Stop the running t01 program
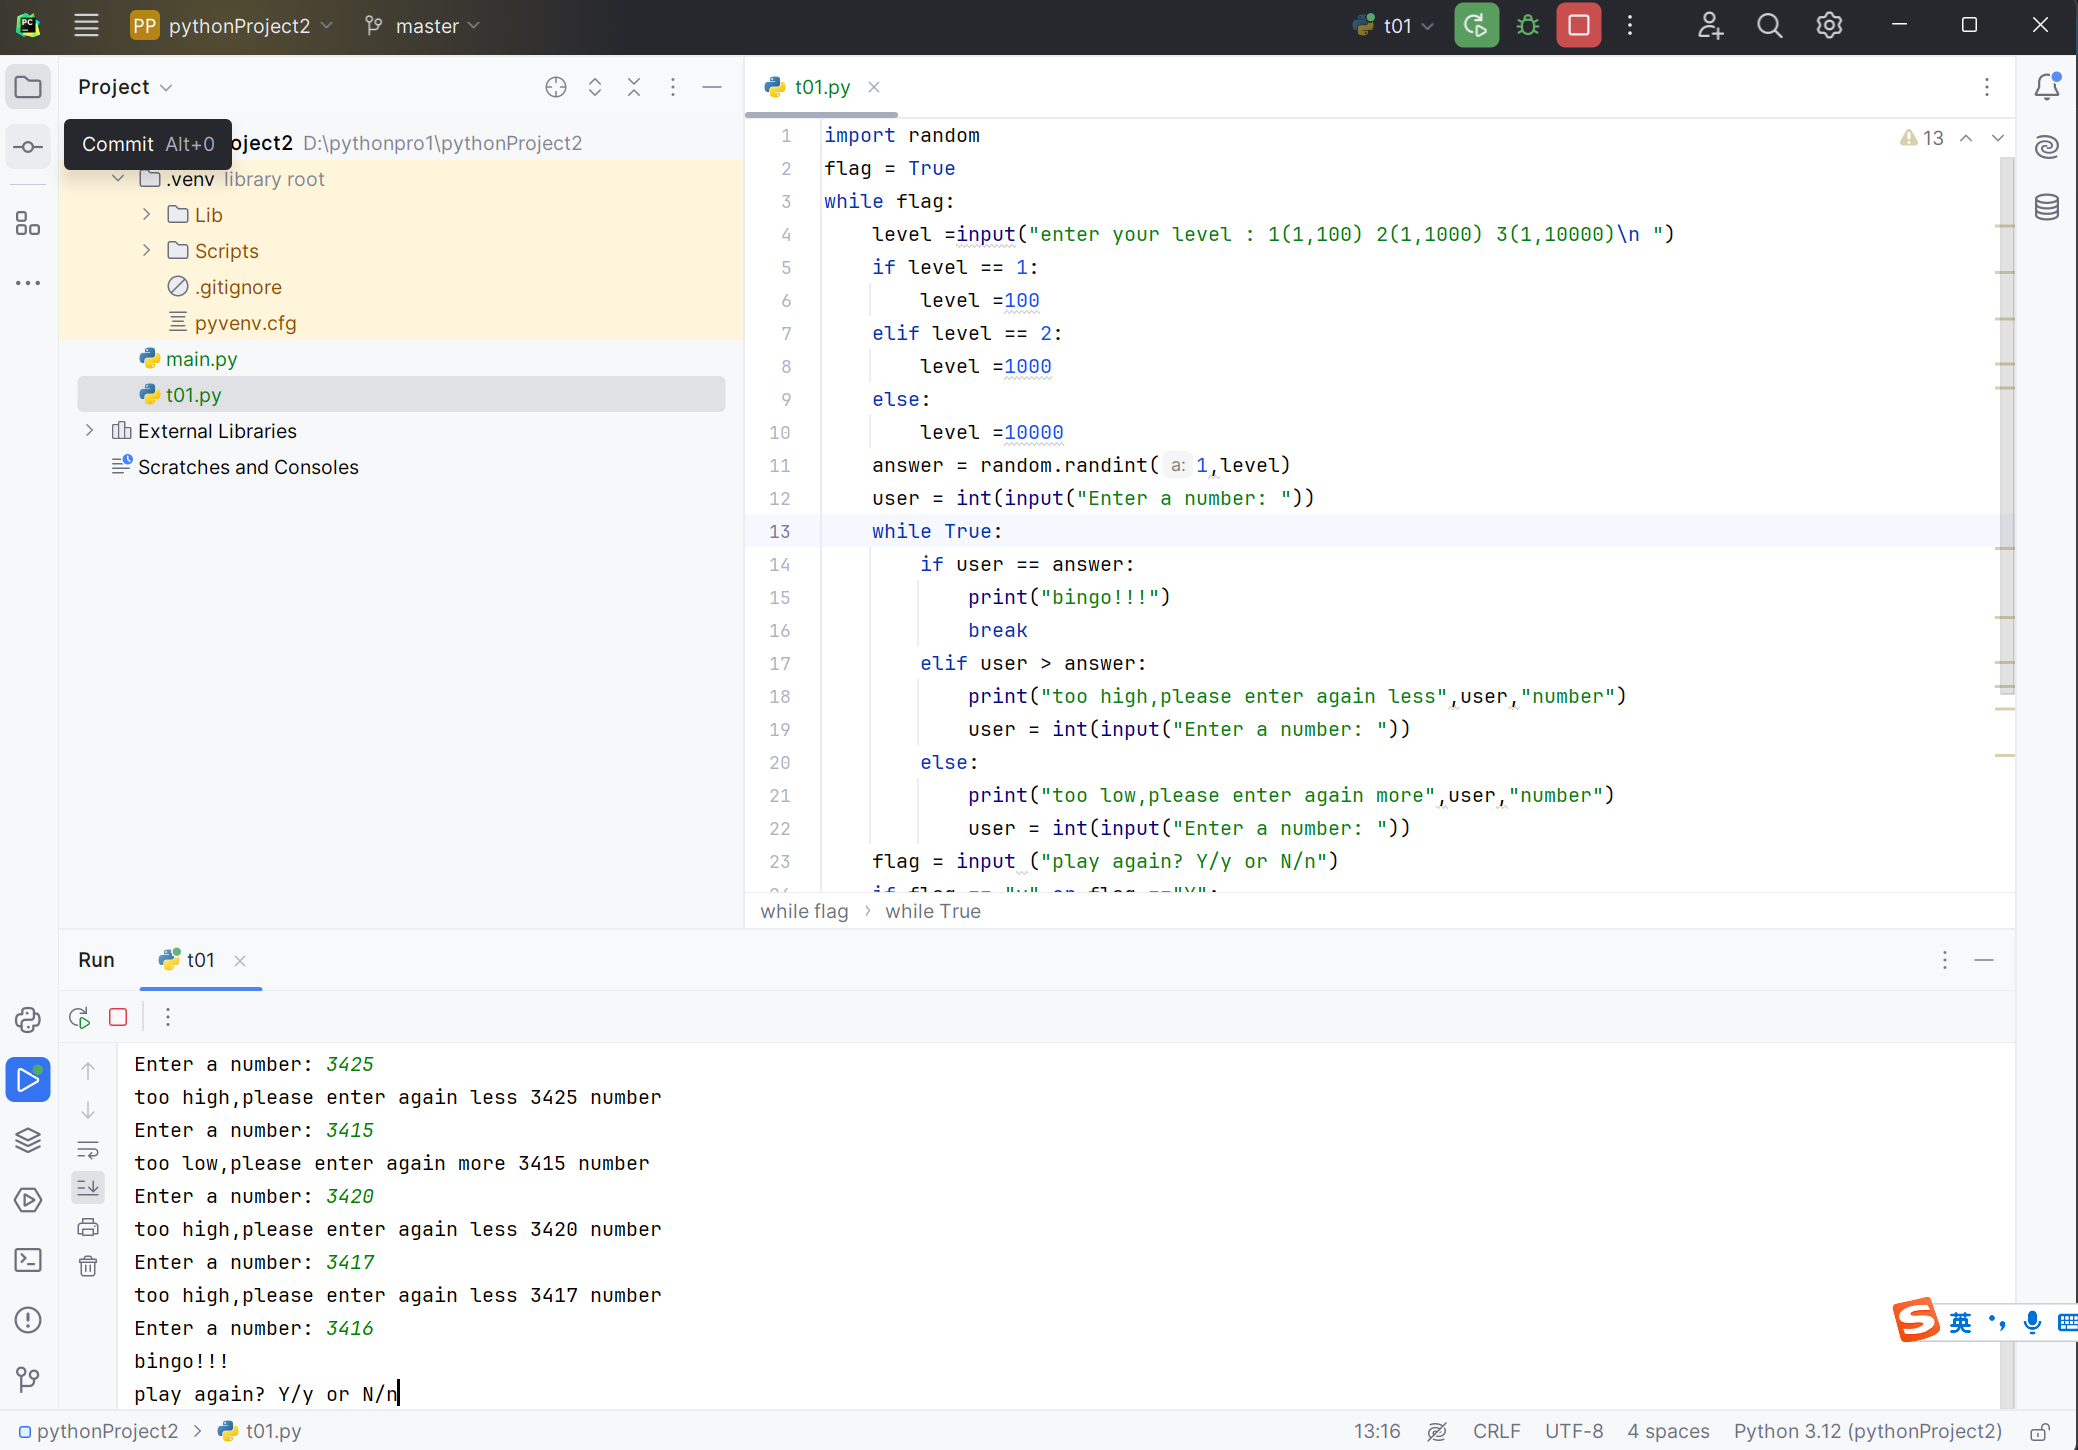Image resolution: width=2078 pixels, height=1450 pixels. pyautogui.click(x=1578, y=26)
